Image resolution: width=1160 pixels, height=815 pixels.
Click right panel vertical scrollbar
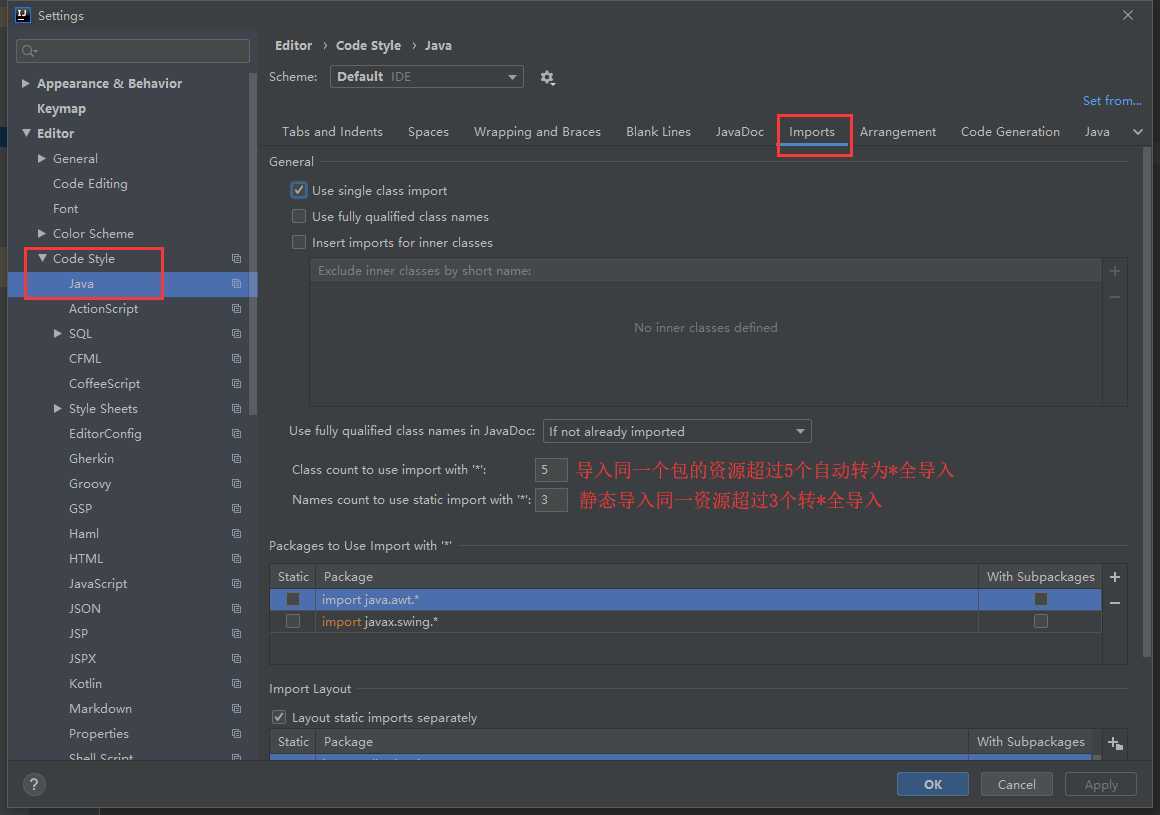pos(1147,402)
